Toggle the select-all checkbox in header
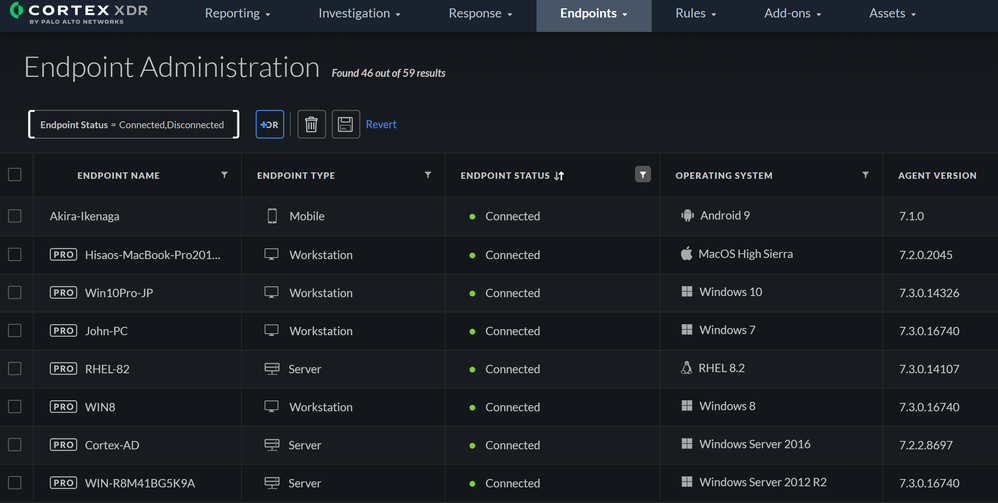The width and height of the screenshot is (998, 503). click(x=15, y=175)
